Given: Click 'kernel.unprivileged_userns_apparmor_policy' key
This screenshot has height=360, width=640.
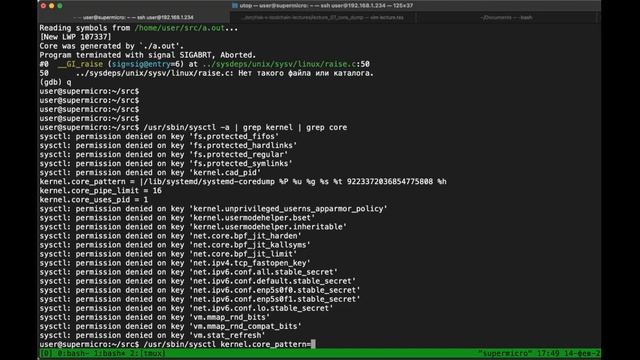Looking at the screenshot, I should 288,209.
